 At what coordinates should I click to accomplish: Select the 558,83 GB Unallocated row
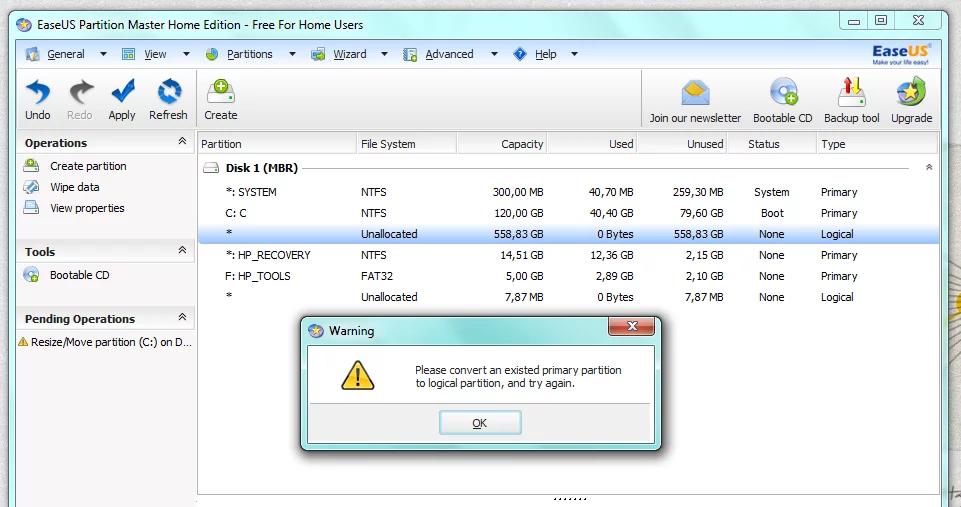(568, 234)
